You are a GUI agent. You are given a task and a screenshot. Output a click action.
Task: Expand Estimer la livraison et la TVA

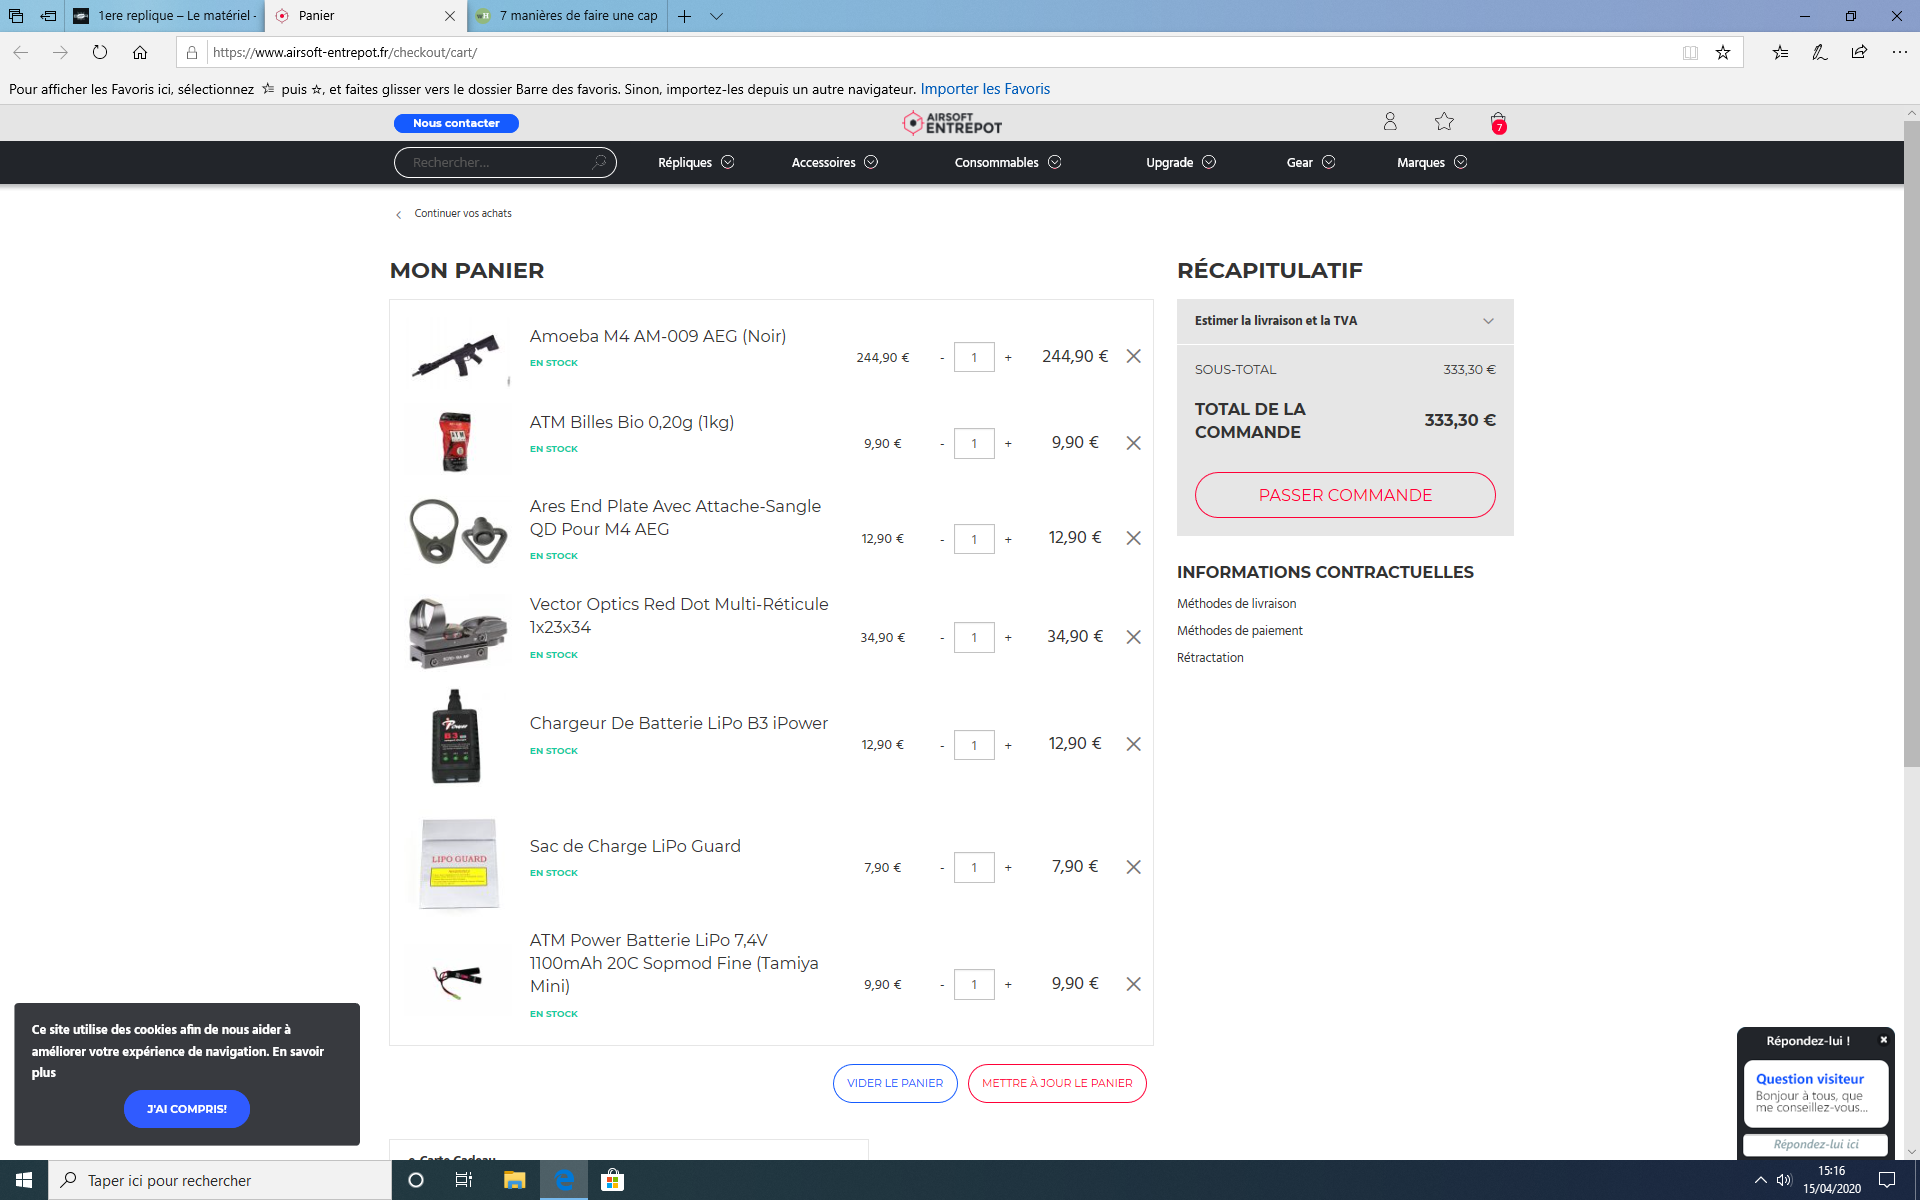tap(1345, 321)
